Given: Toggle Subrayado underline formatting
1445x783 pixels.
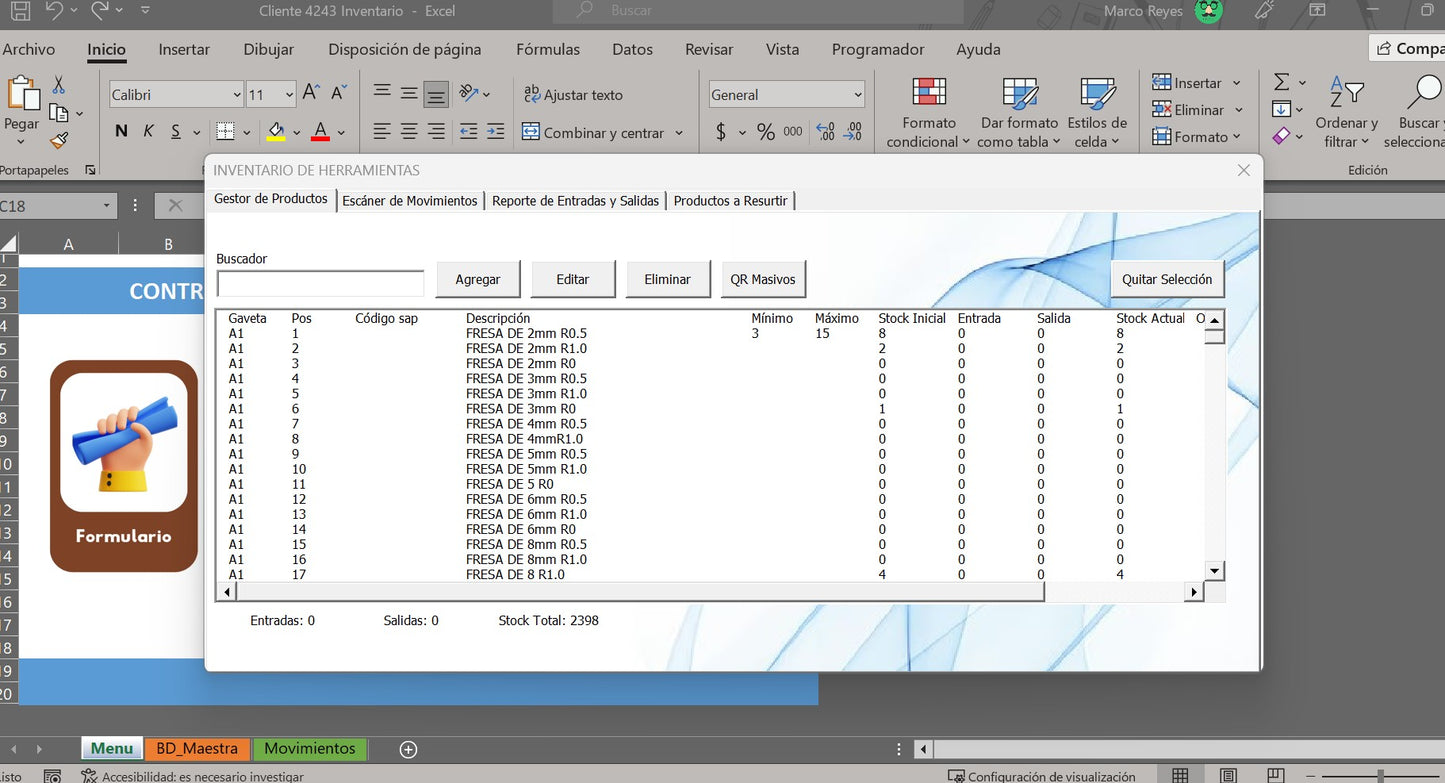Looking at the screenshot, I should pyautogui.click(x=176, y=131).
